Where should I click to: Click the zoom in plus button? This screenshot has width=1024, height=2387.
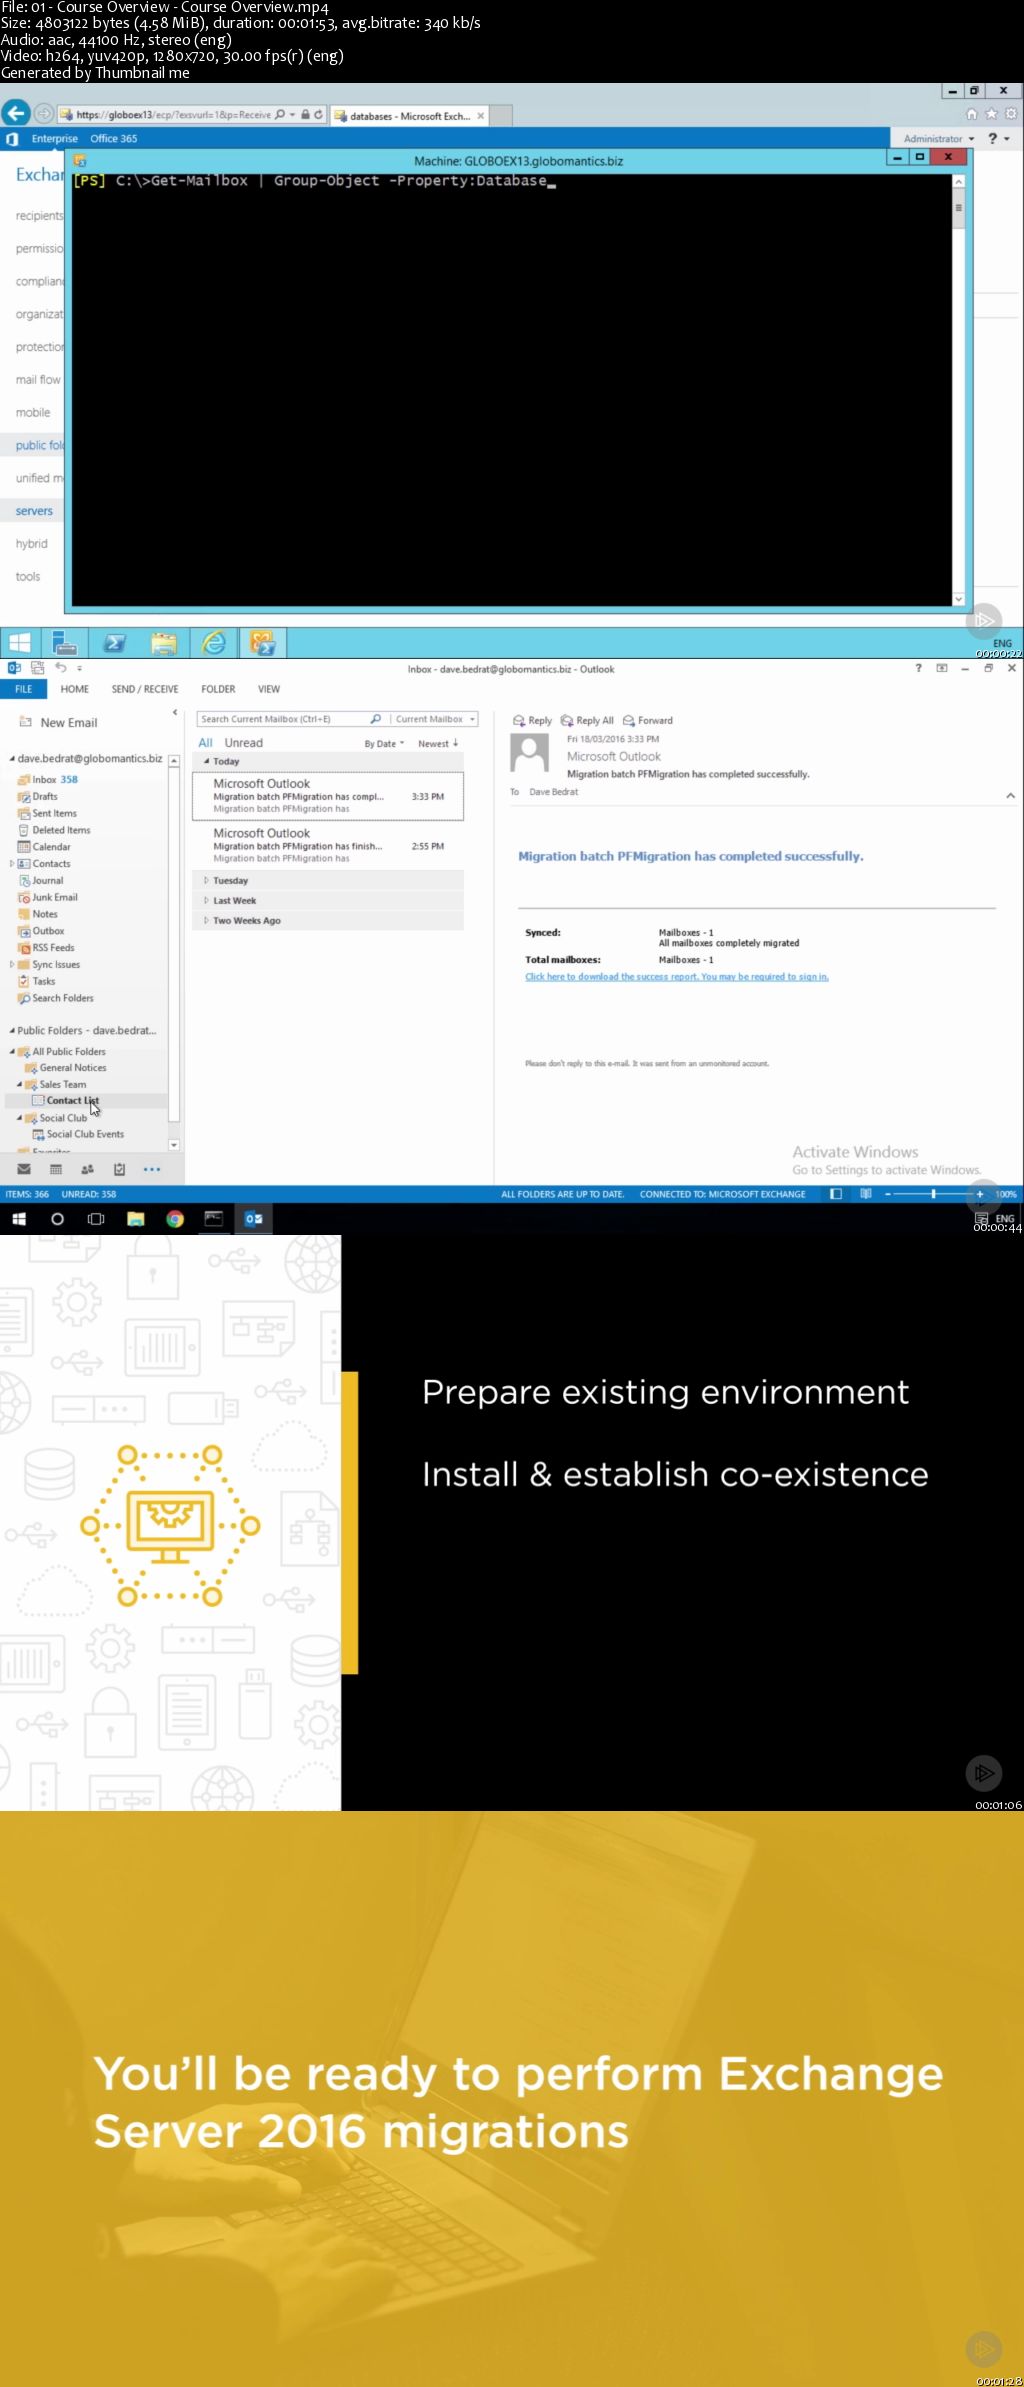point(980,1194)
